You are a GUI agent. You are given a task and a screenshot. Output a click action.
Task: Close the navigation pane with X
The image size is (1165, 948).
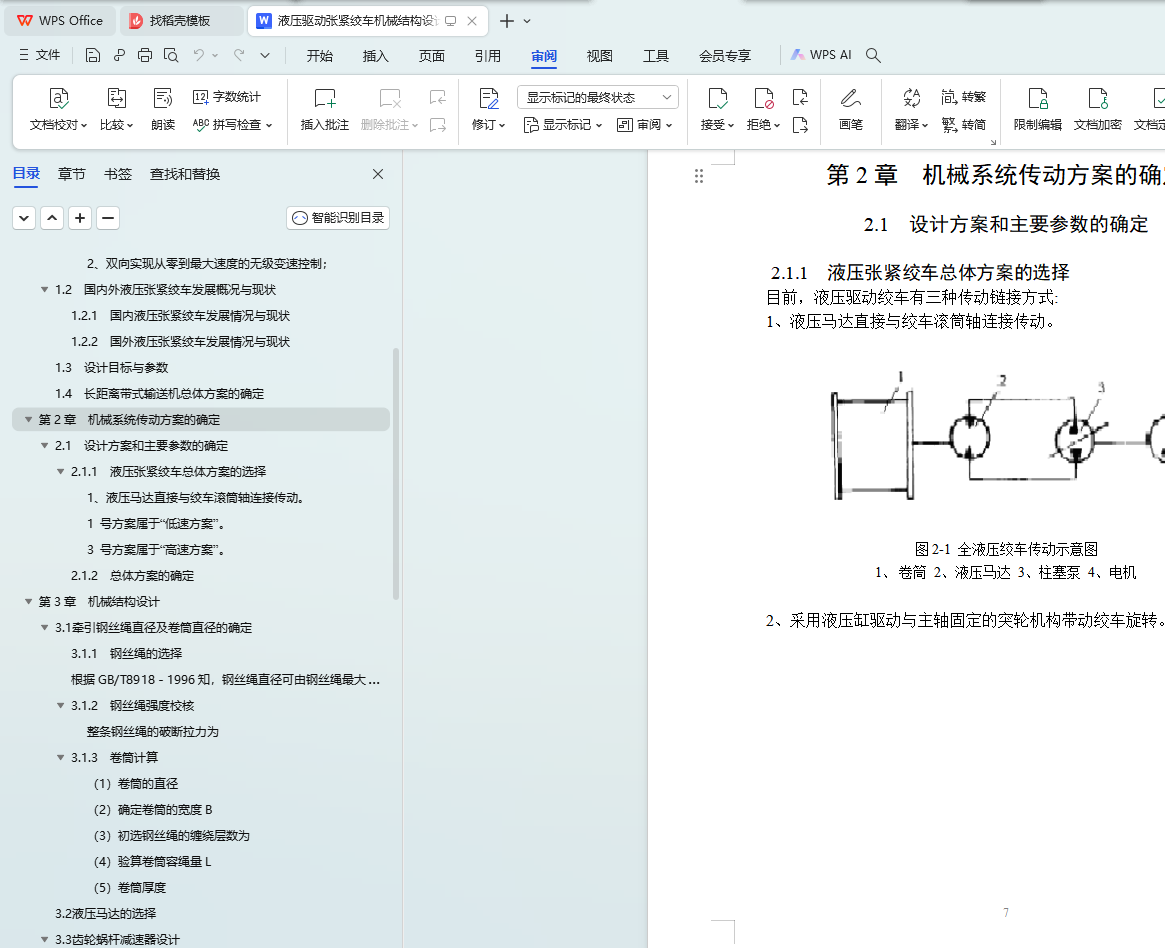click(378, 174)
